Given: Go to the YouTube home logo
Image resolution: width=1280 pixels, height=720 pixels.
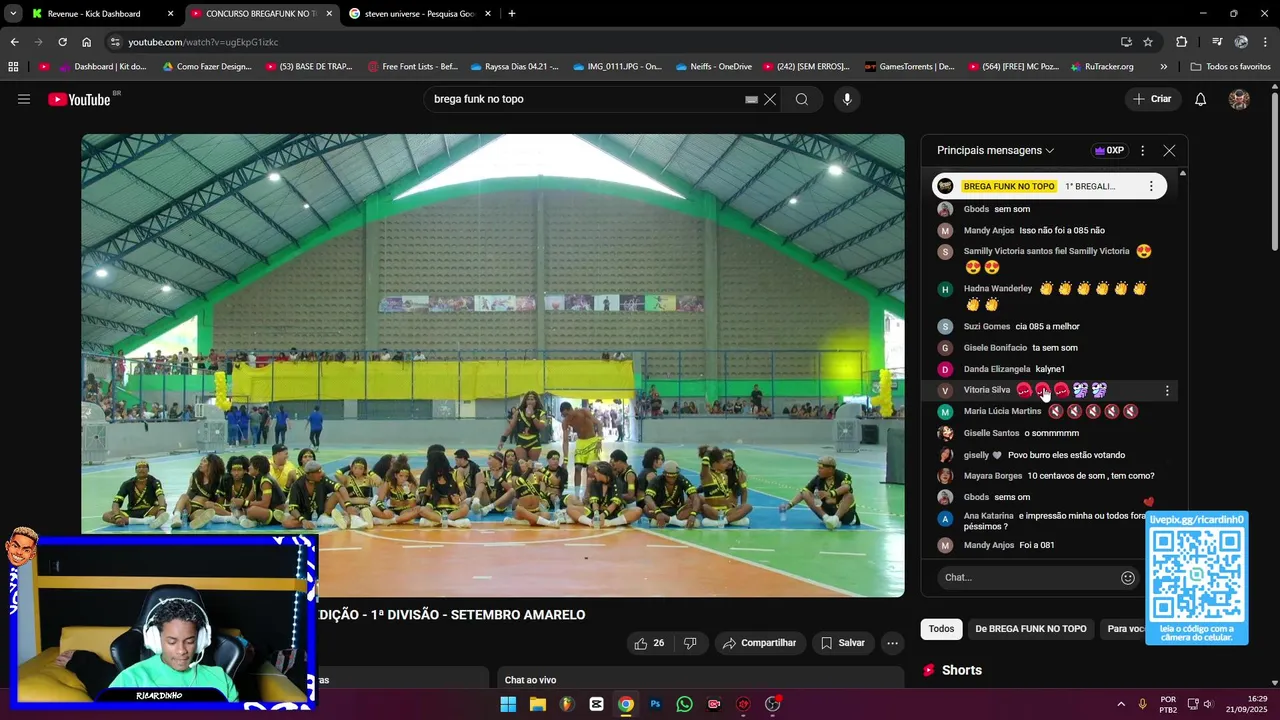Looking at the screenshot, I should 80,99.
